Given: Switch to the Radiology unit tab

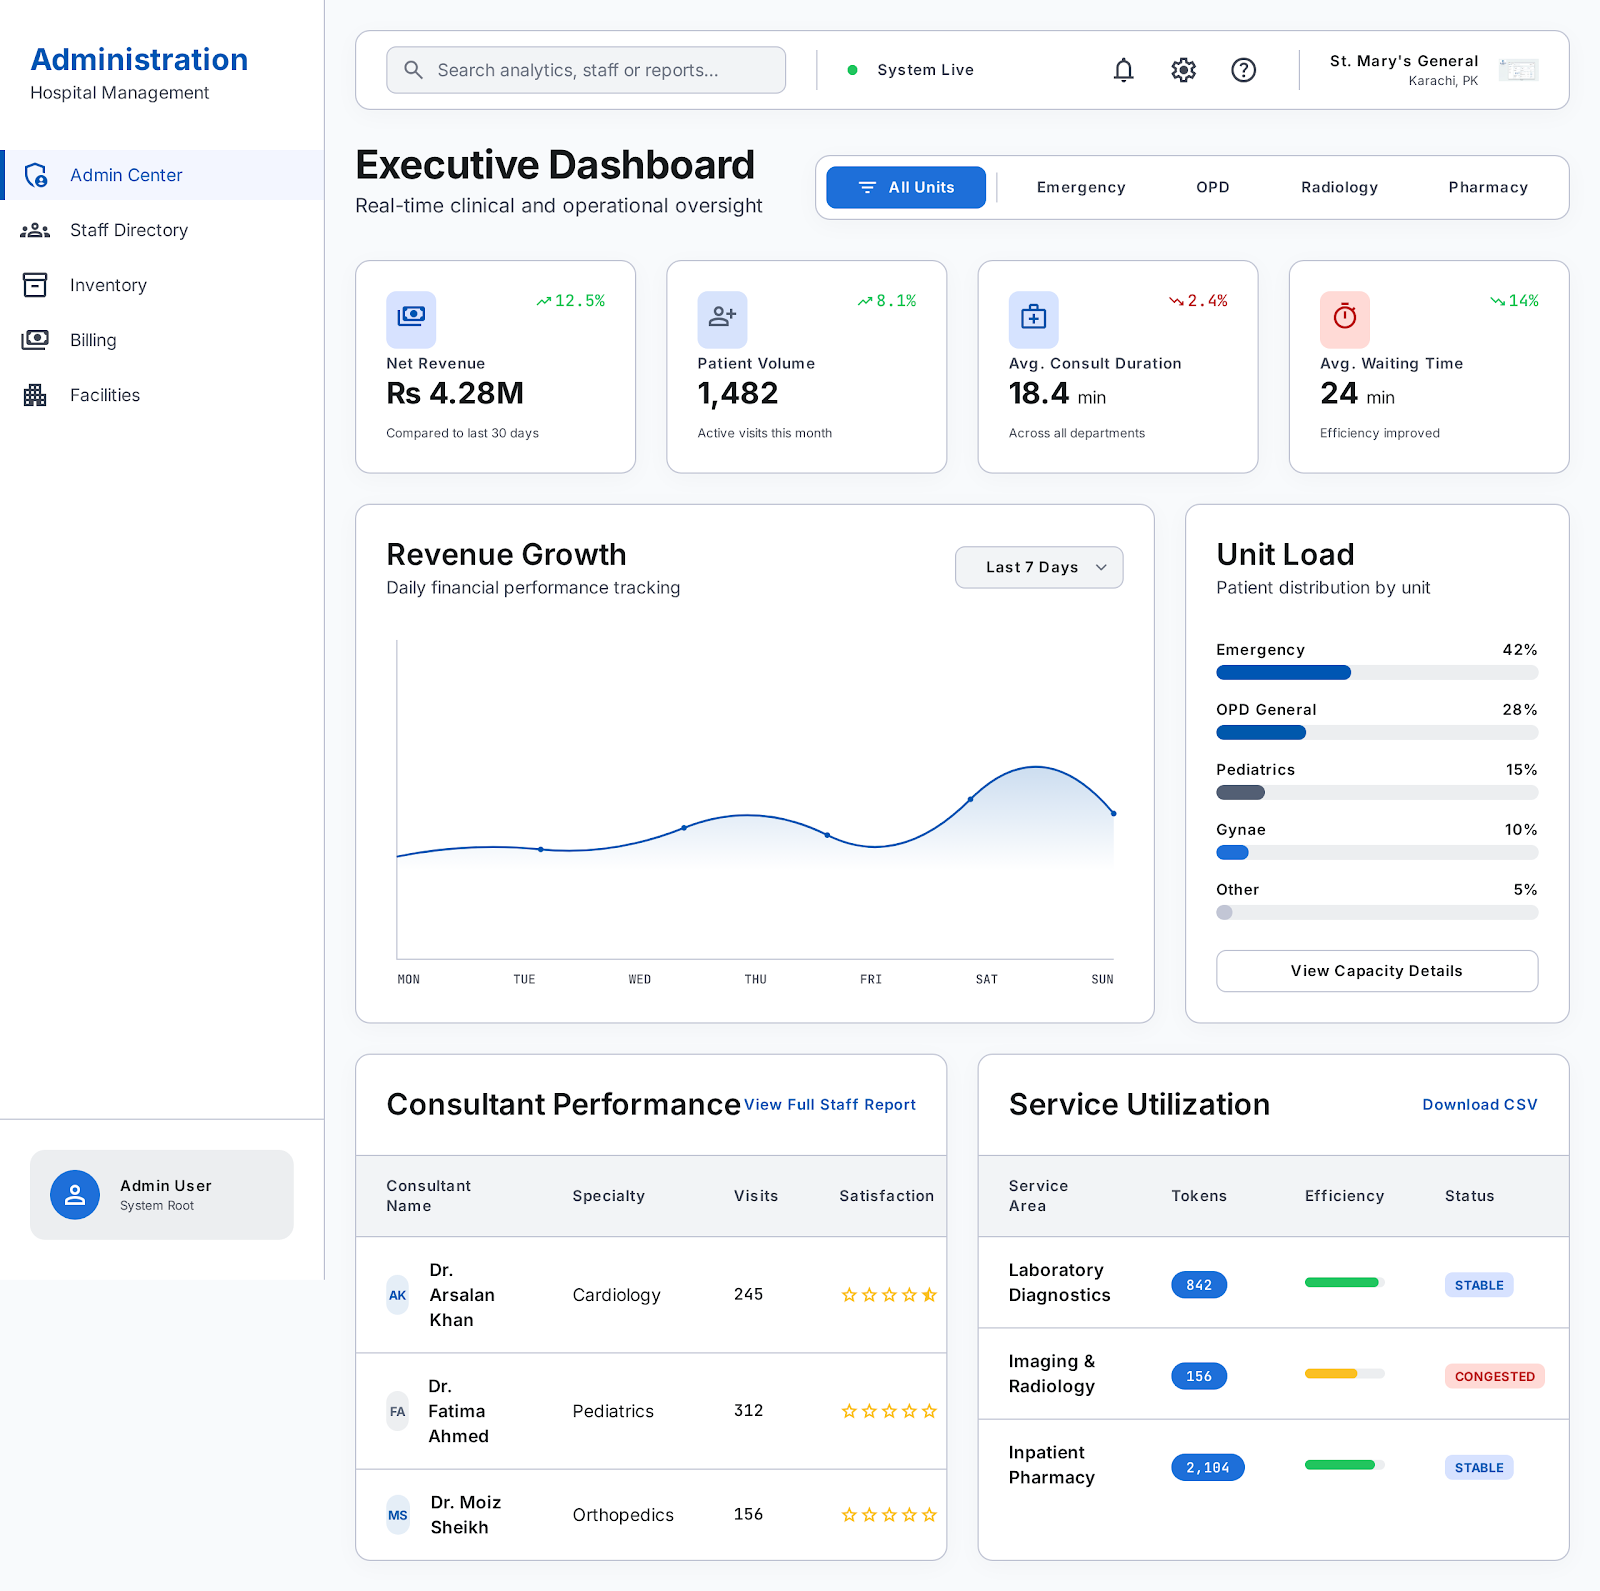Looking at the screenshot, I should (x=1339, y=188).
